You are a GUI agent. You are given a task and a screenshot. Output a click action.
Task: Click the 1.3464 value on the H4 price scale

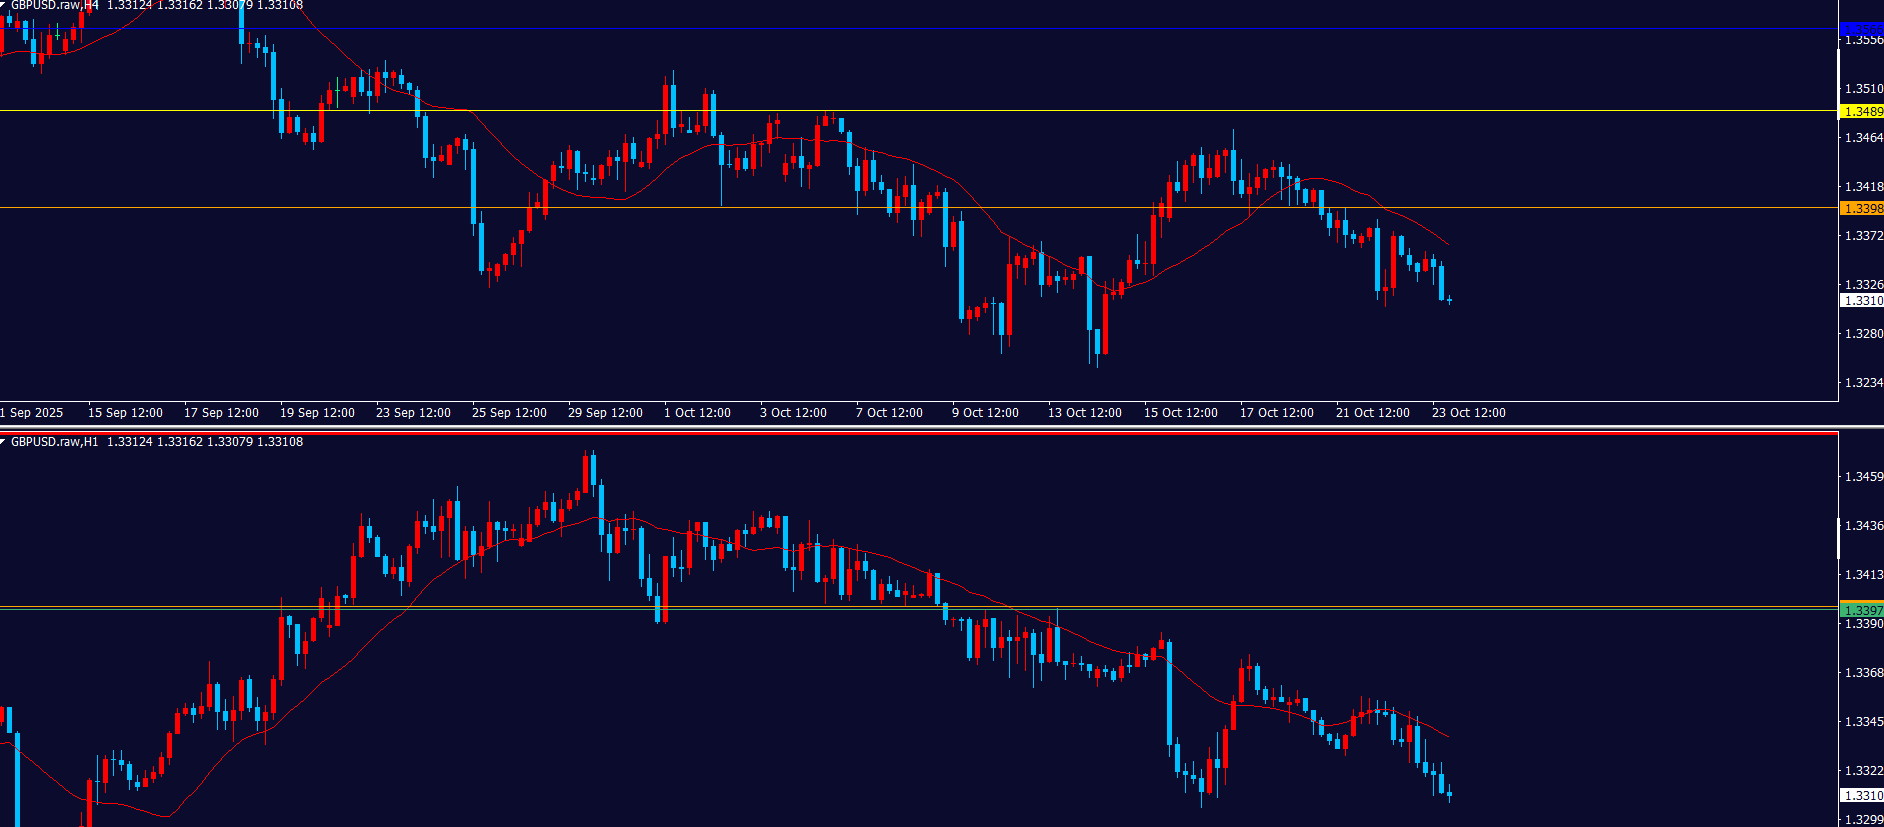pyautogui.click(x=1863, y=138)
